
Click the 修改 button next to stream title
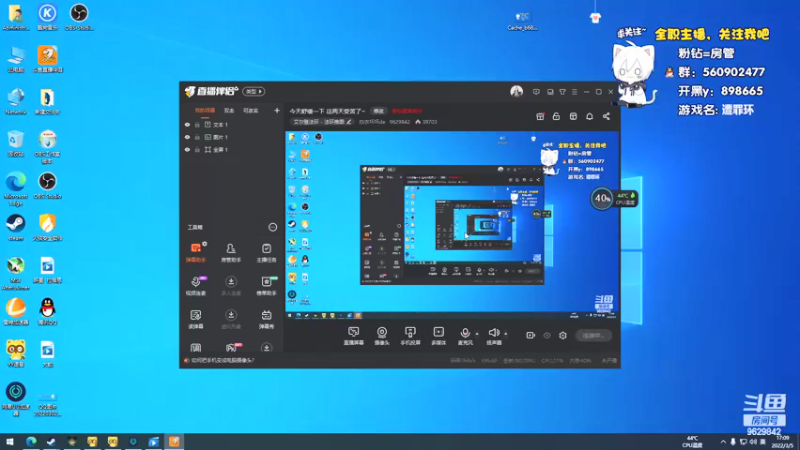click(378, 111)
